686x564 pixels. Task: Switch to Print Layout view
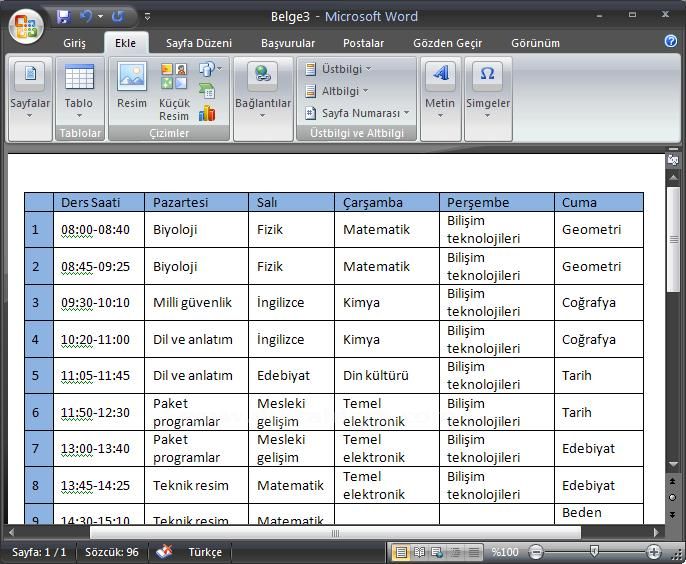pyautogui.click(x=401, y=552)
